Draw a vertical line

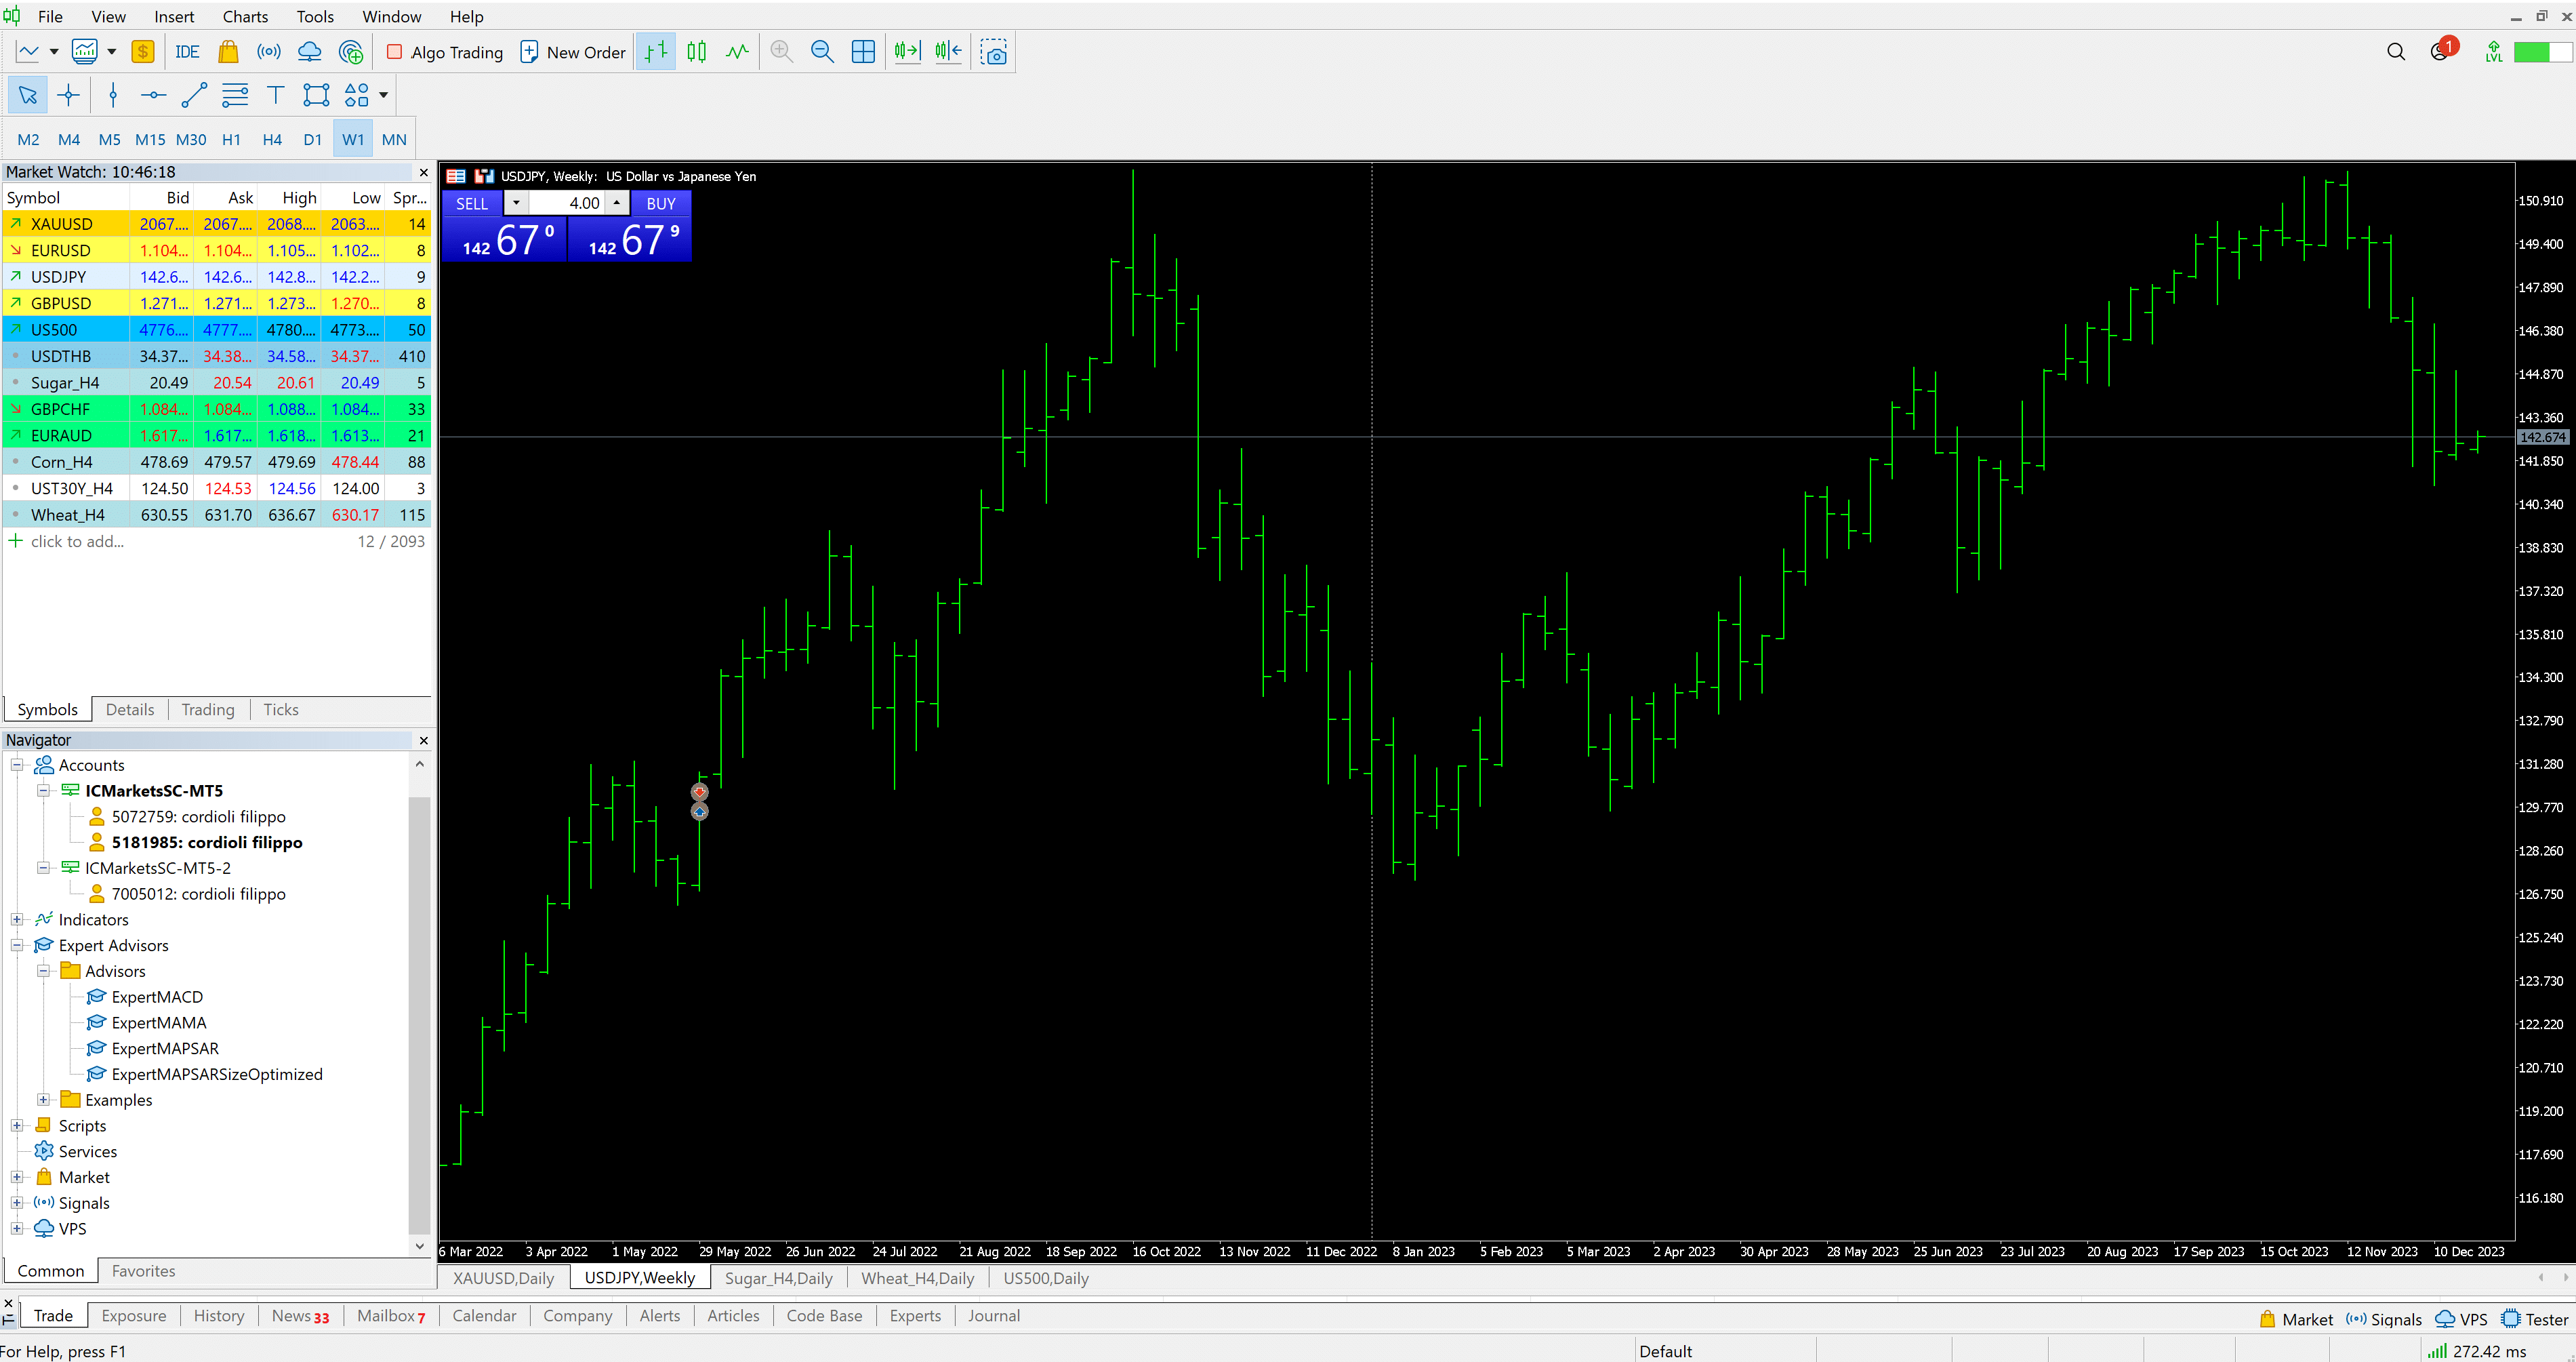[x=113, y=95]
